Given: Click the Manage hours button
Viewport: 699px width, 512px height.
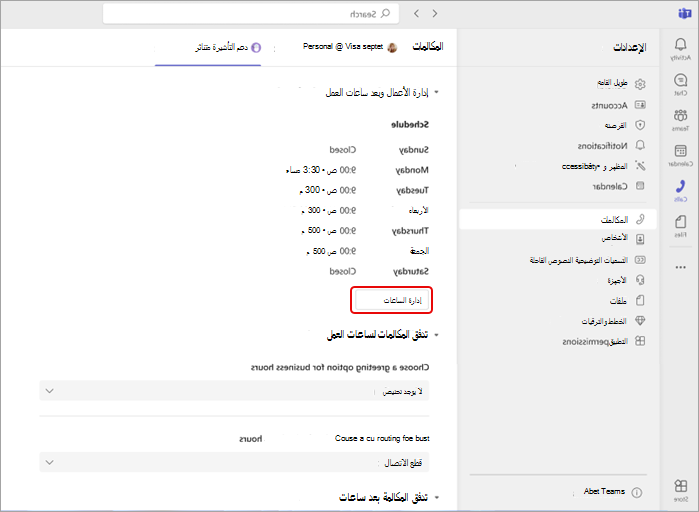Looking at the screenshot, I should tap(391, 300).
